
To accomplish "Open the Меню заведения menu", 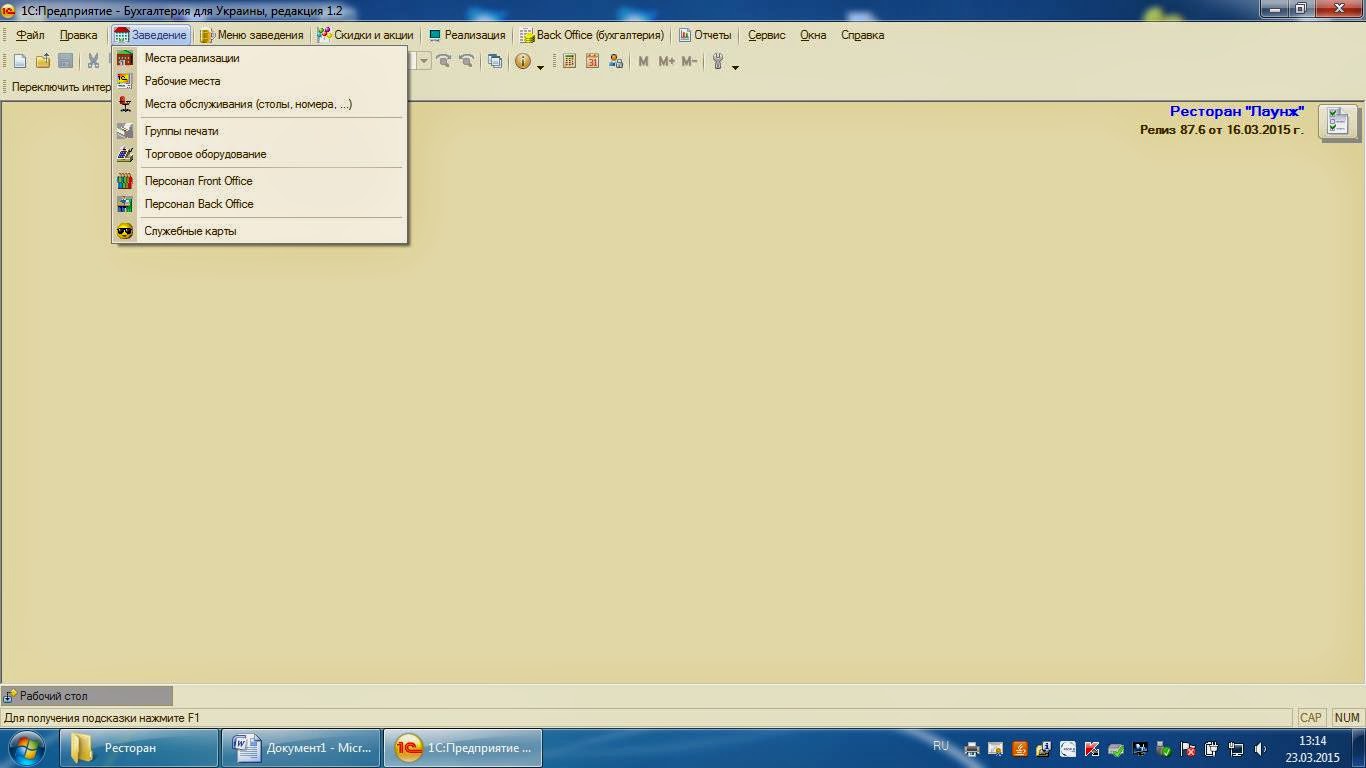I will point(251,35).
